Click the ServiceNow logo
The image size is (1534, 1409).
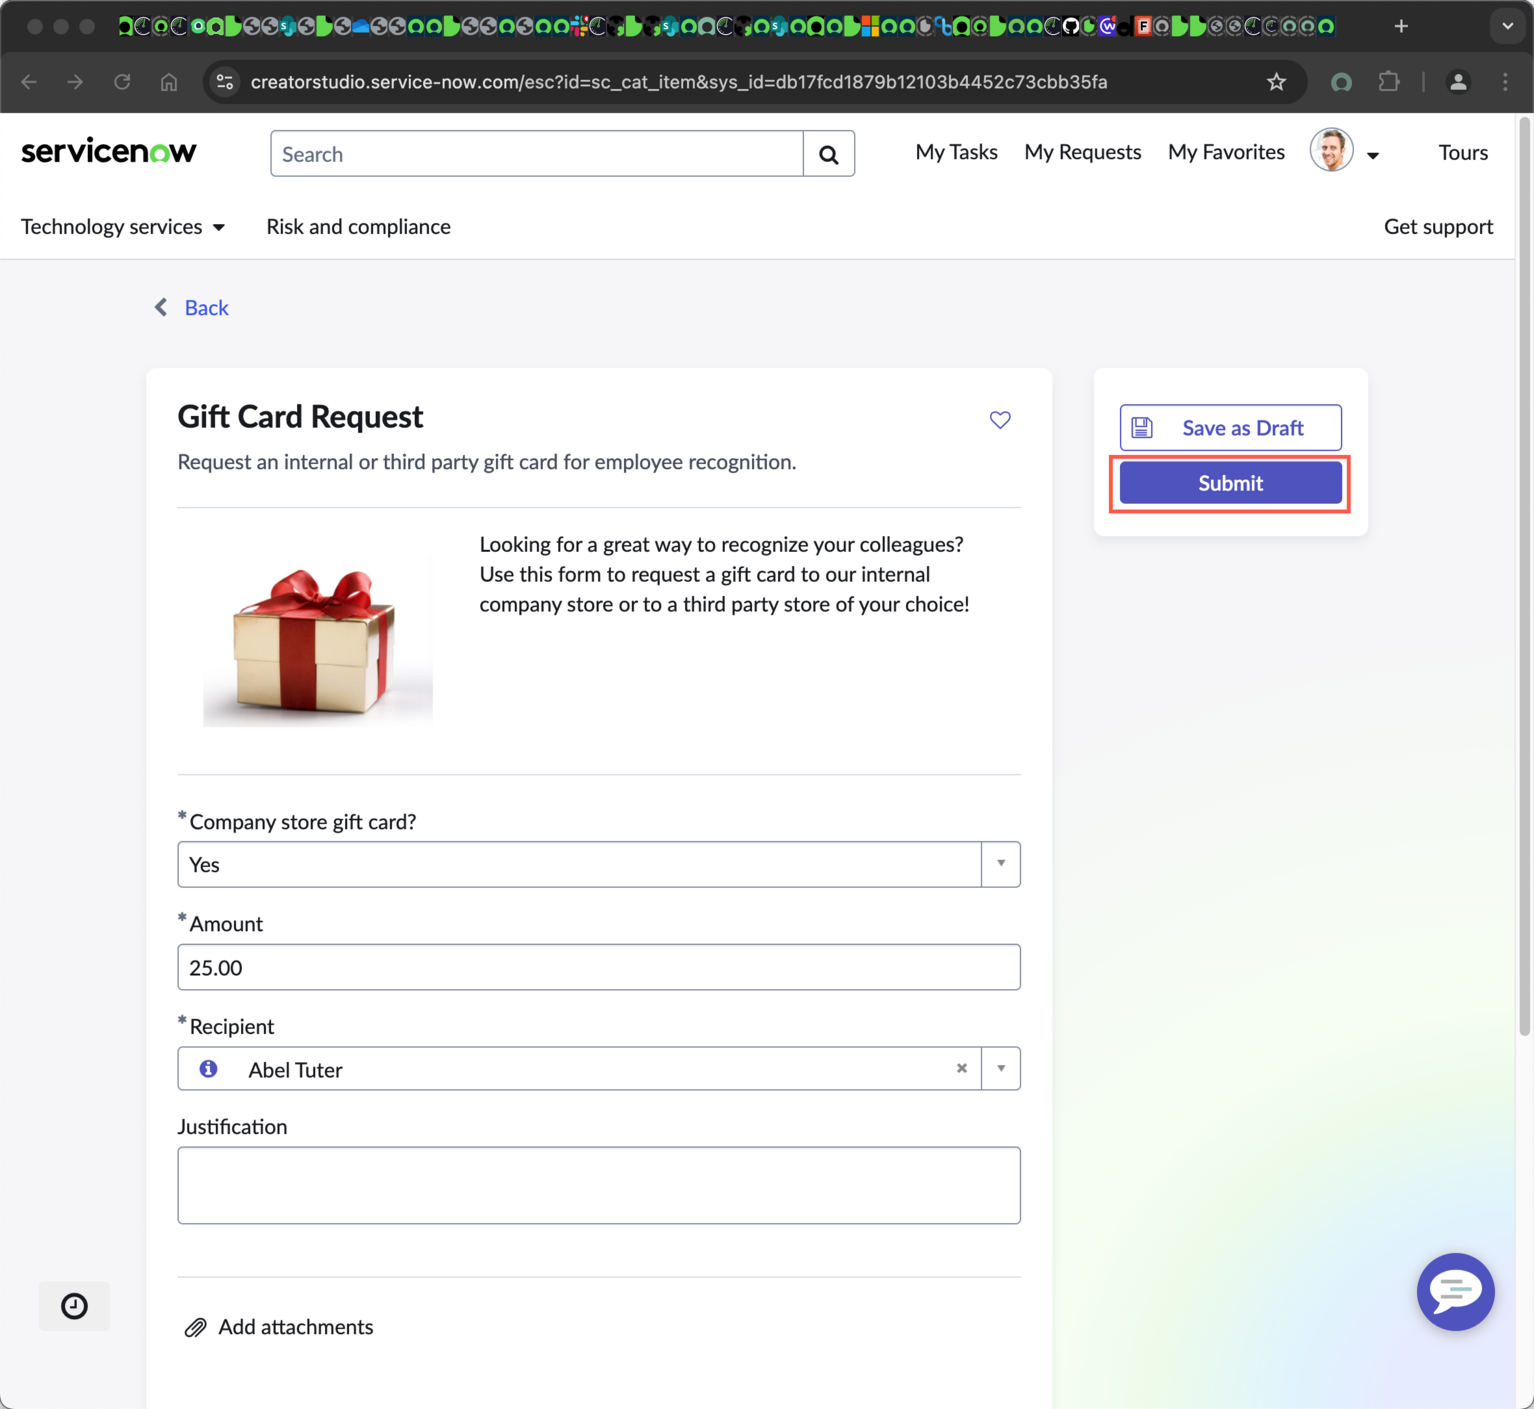click(x=109, y=152)
